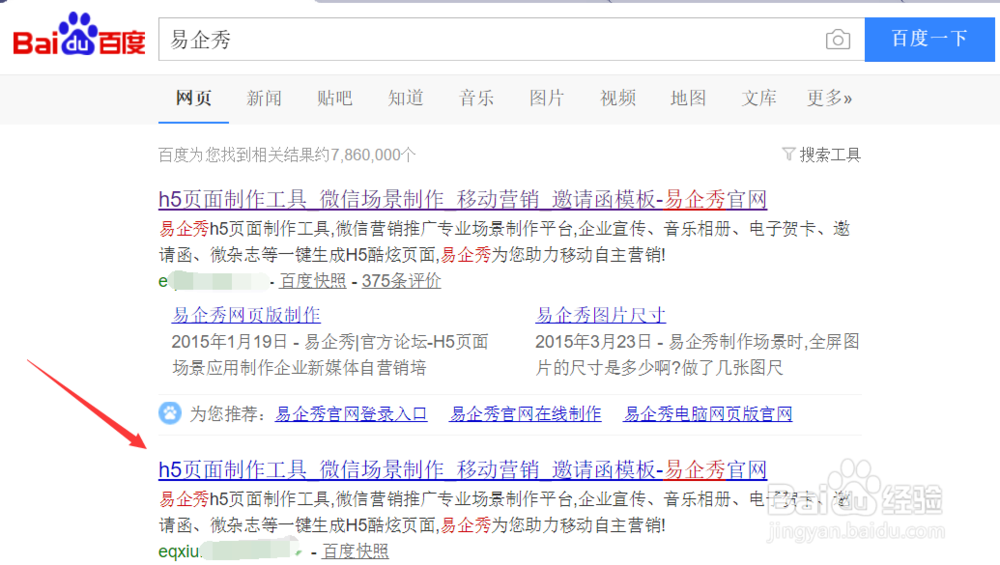Open recommended 易企秀官网在线制作 link
This screenshot has width=1000, height=565.
[x=526, y=414]
